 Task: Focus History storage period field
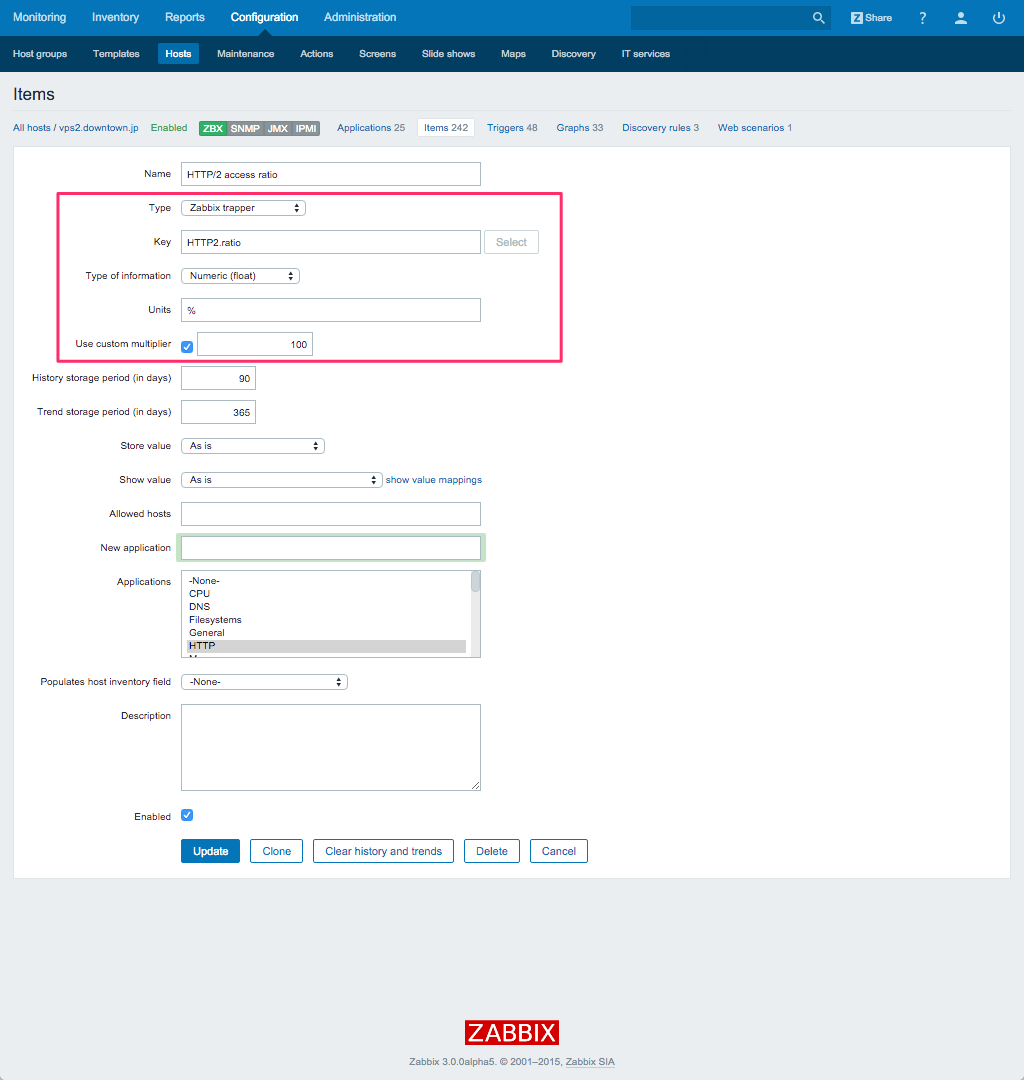218,378
